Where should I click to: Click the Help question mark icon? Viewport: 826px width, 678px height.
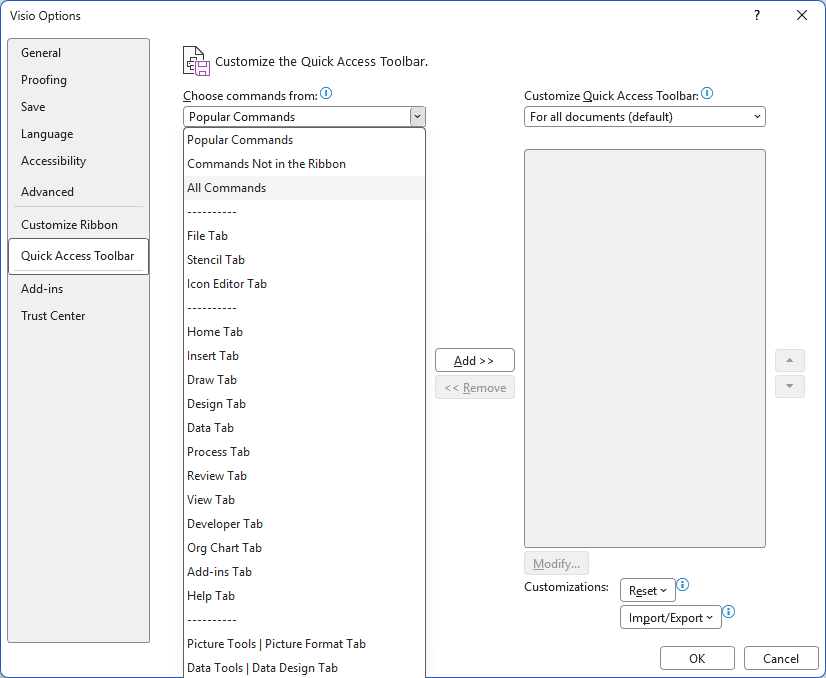coord(756,15)
